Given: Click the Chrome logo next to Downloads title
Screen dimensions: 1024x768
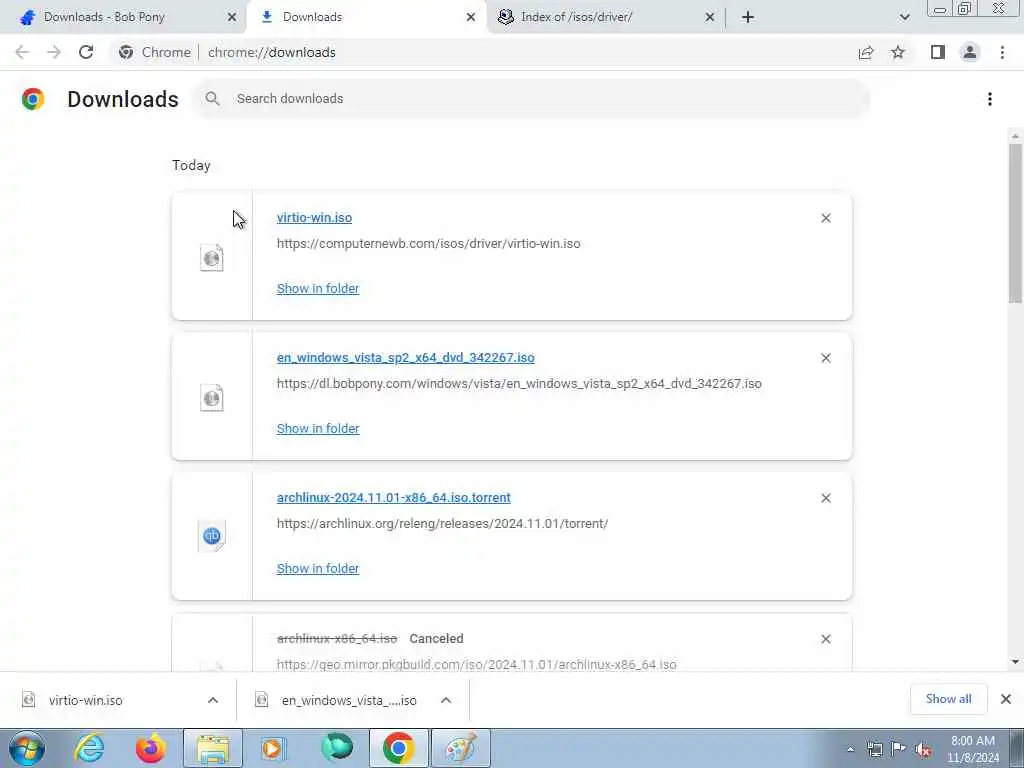Looking at the screenshot, I should [x=33, y=99].
